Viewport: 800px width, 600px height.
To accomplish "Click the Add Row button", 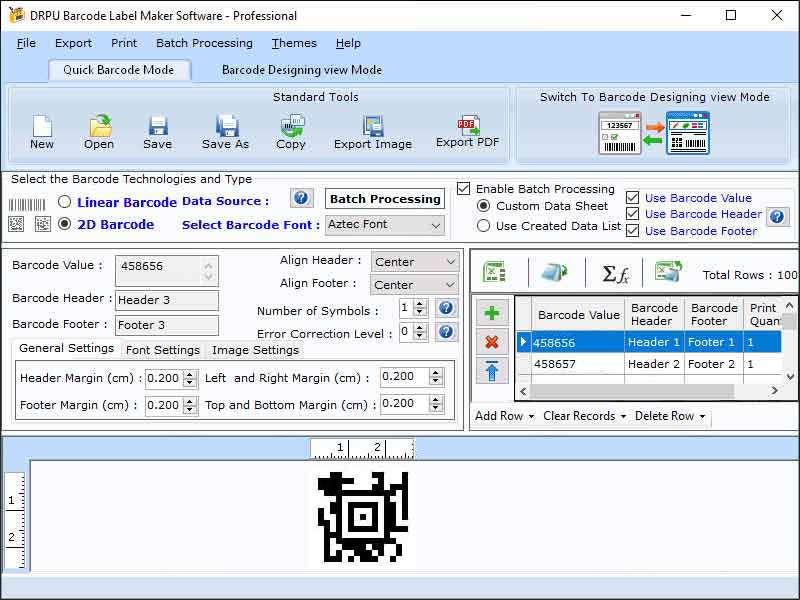I will 500,416.
